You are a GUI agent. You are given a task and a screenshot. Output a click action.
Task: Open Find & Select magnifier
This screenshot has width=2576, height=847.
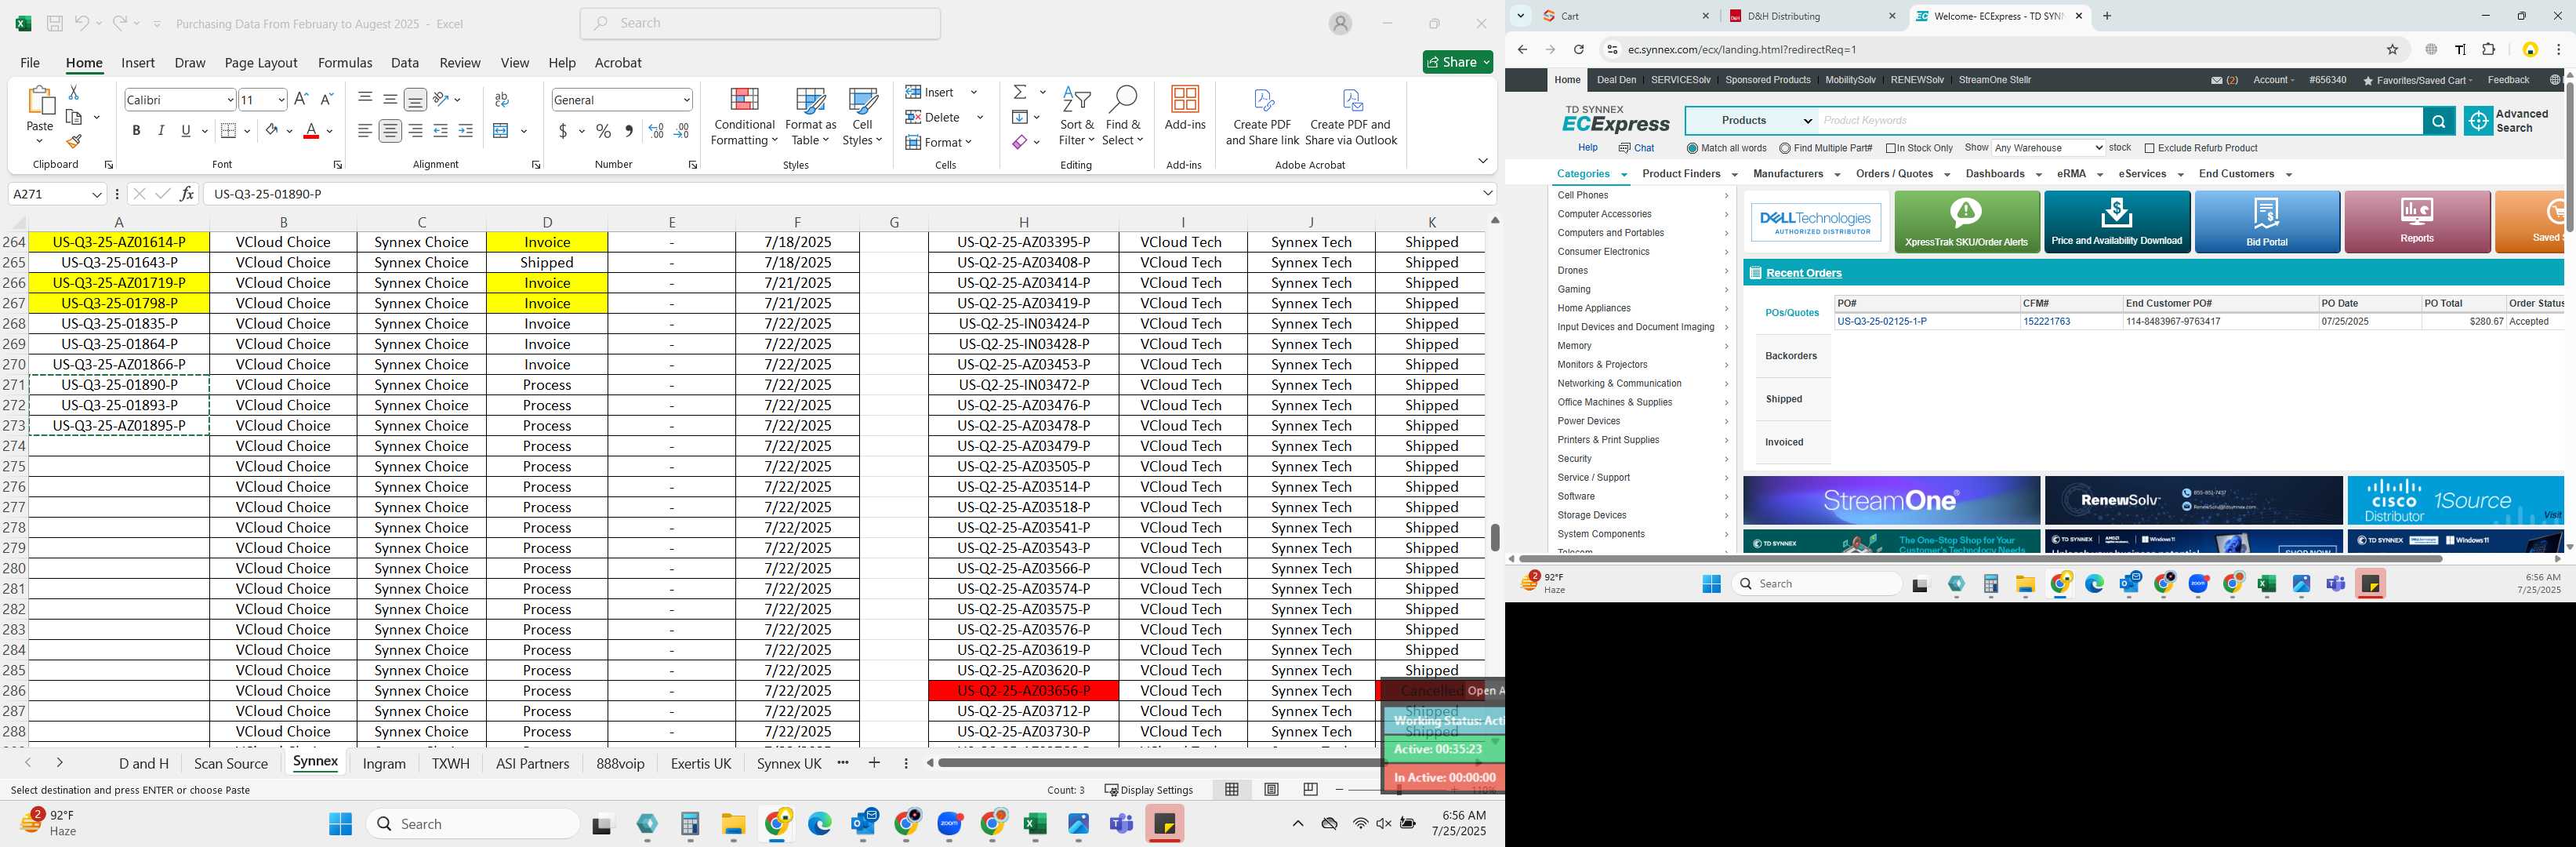1123,116
